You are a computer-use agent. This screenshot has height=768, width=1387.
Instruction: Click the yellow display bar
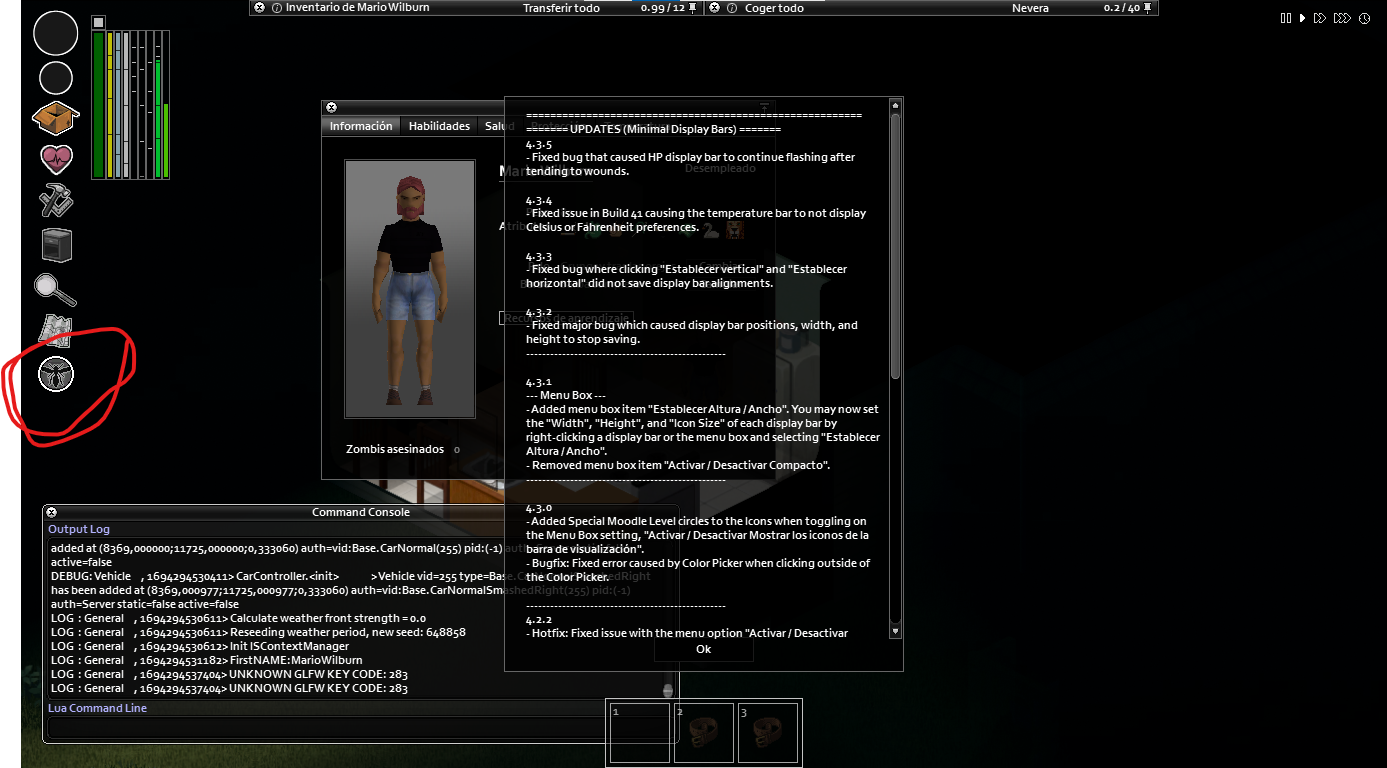109,105
